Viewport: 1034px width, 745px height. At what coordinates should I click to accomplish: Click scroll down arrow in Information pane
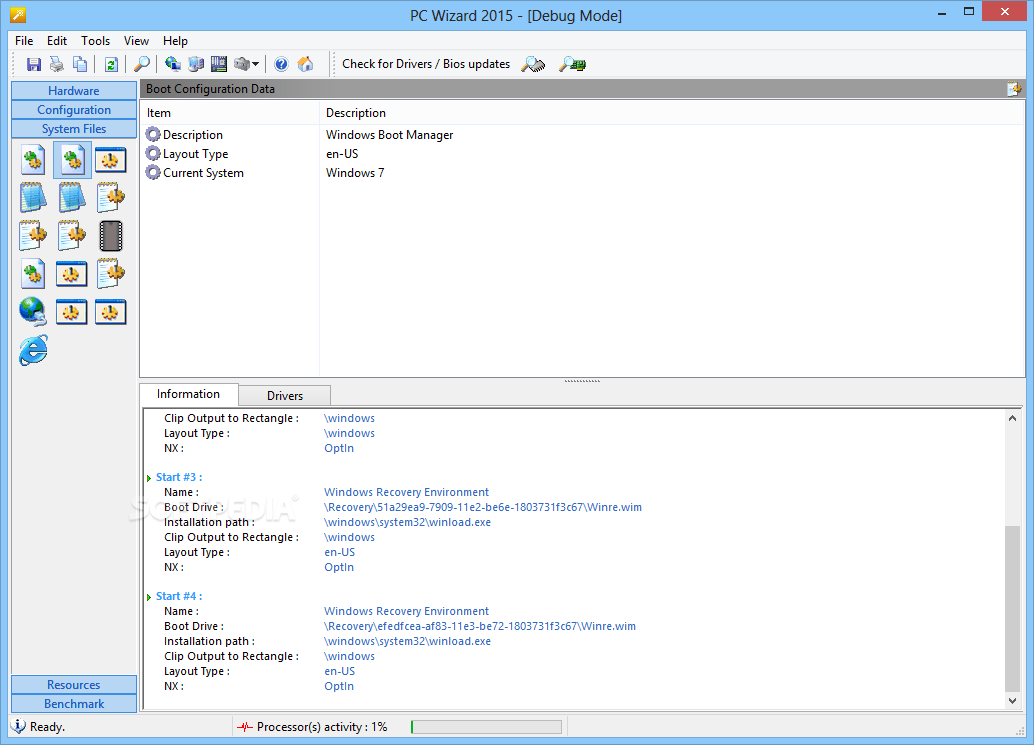point(1012,701)
